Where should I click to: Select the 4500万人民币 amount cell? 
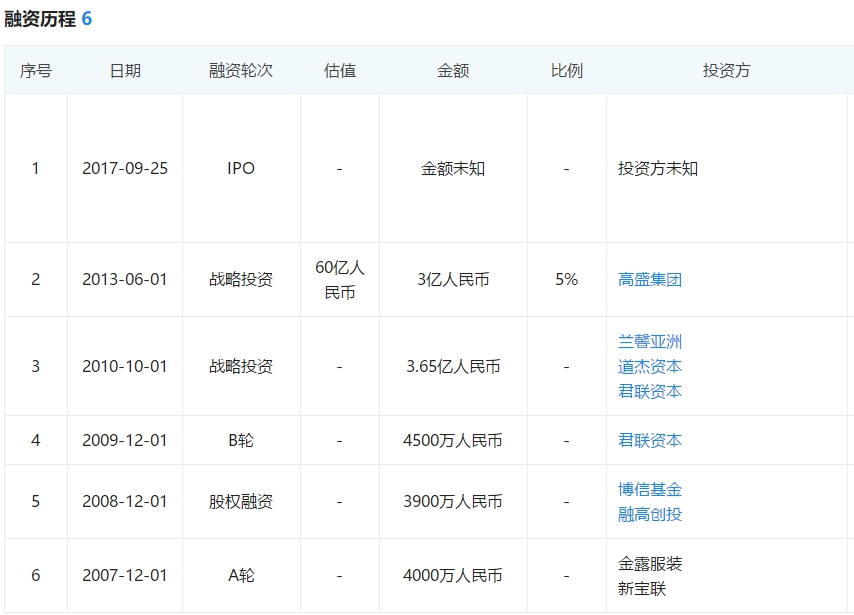click(x=453, y=440)
